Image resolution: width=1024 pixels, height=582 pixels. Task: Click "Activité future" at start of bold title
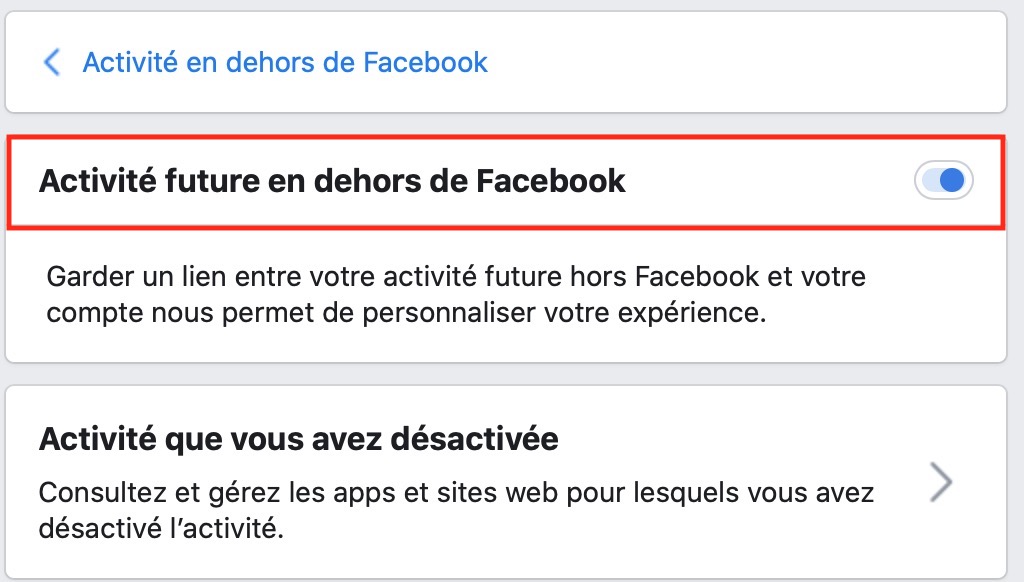pyautogui.click(x=146, y=181)
